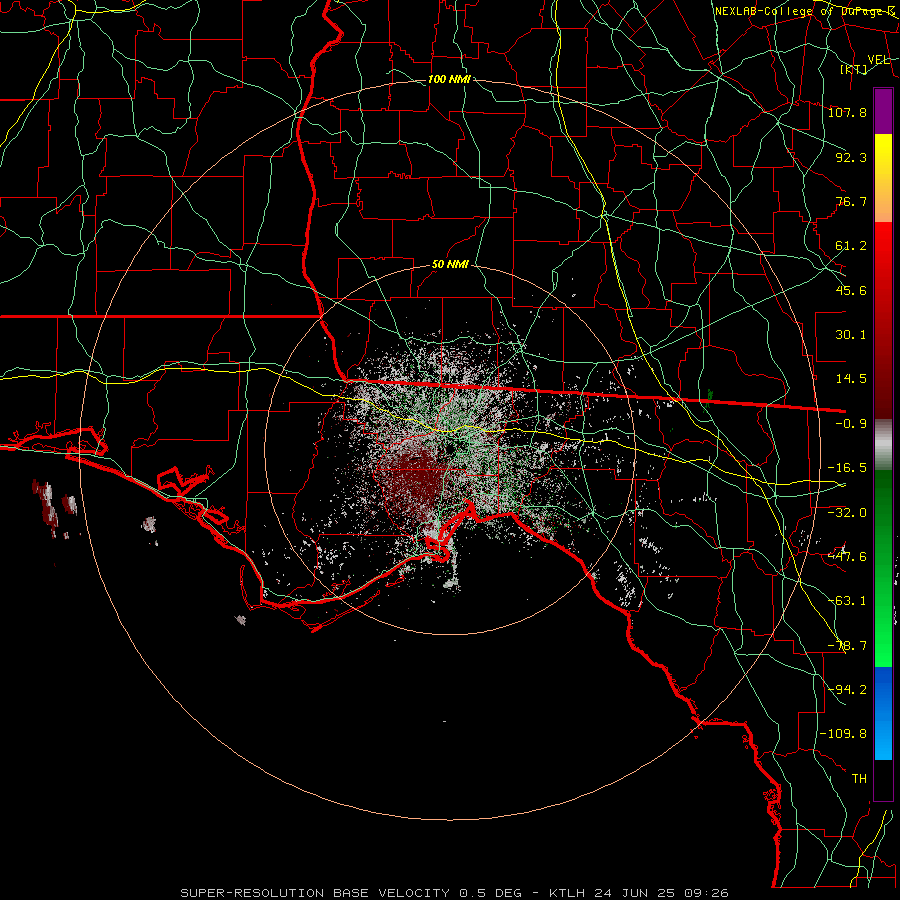Viewport: 900px width, 900px height.
Task: Click the TH label on the scale
Action: coord(859,778)
